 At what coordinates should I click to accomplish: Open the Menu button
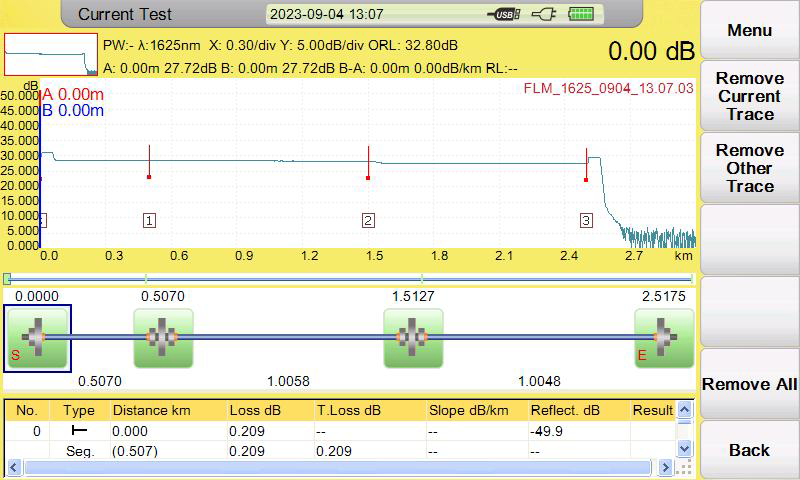click(749, 30)
